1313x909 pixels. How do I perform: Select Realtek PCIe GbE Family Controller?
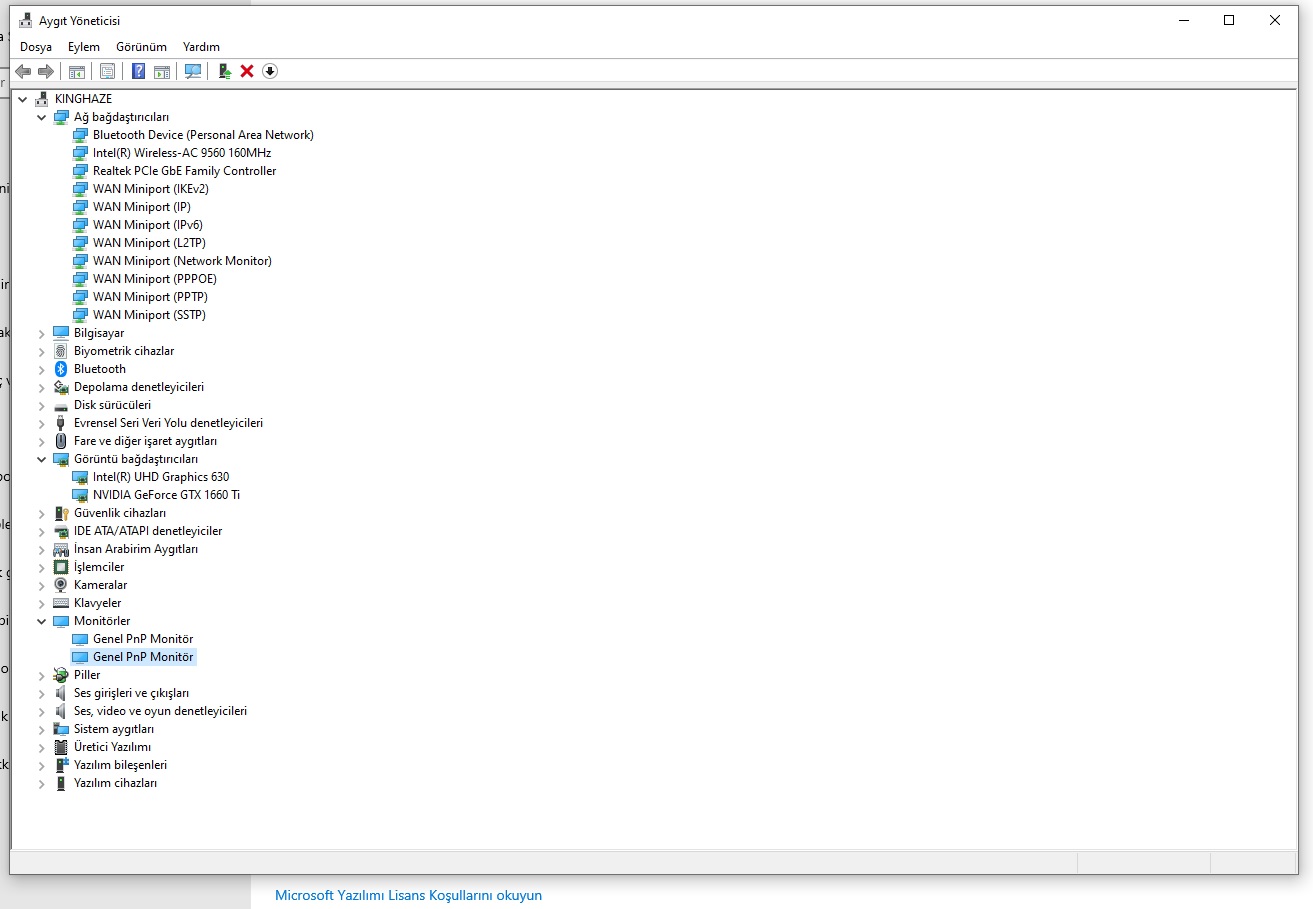click(x=184, y=171)
